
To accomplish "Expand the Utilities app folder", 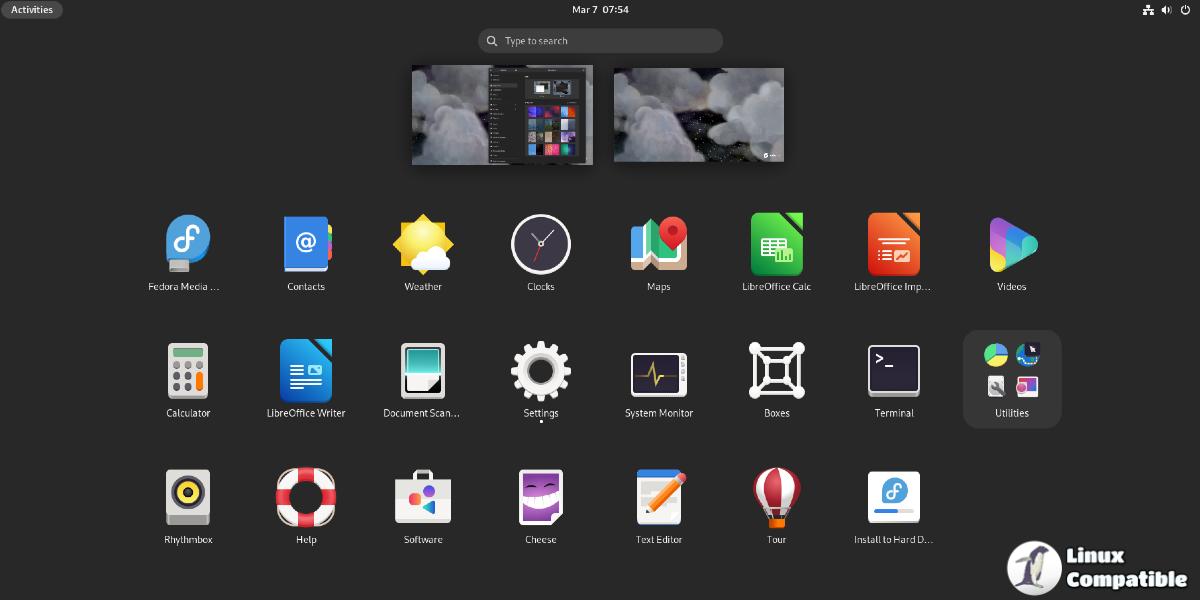I will tap(1012, 378).
